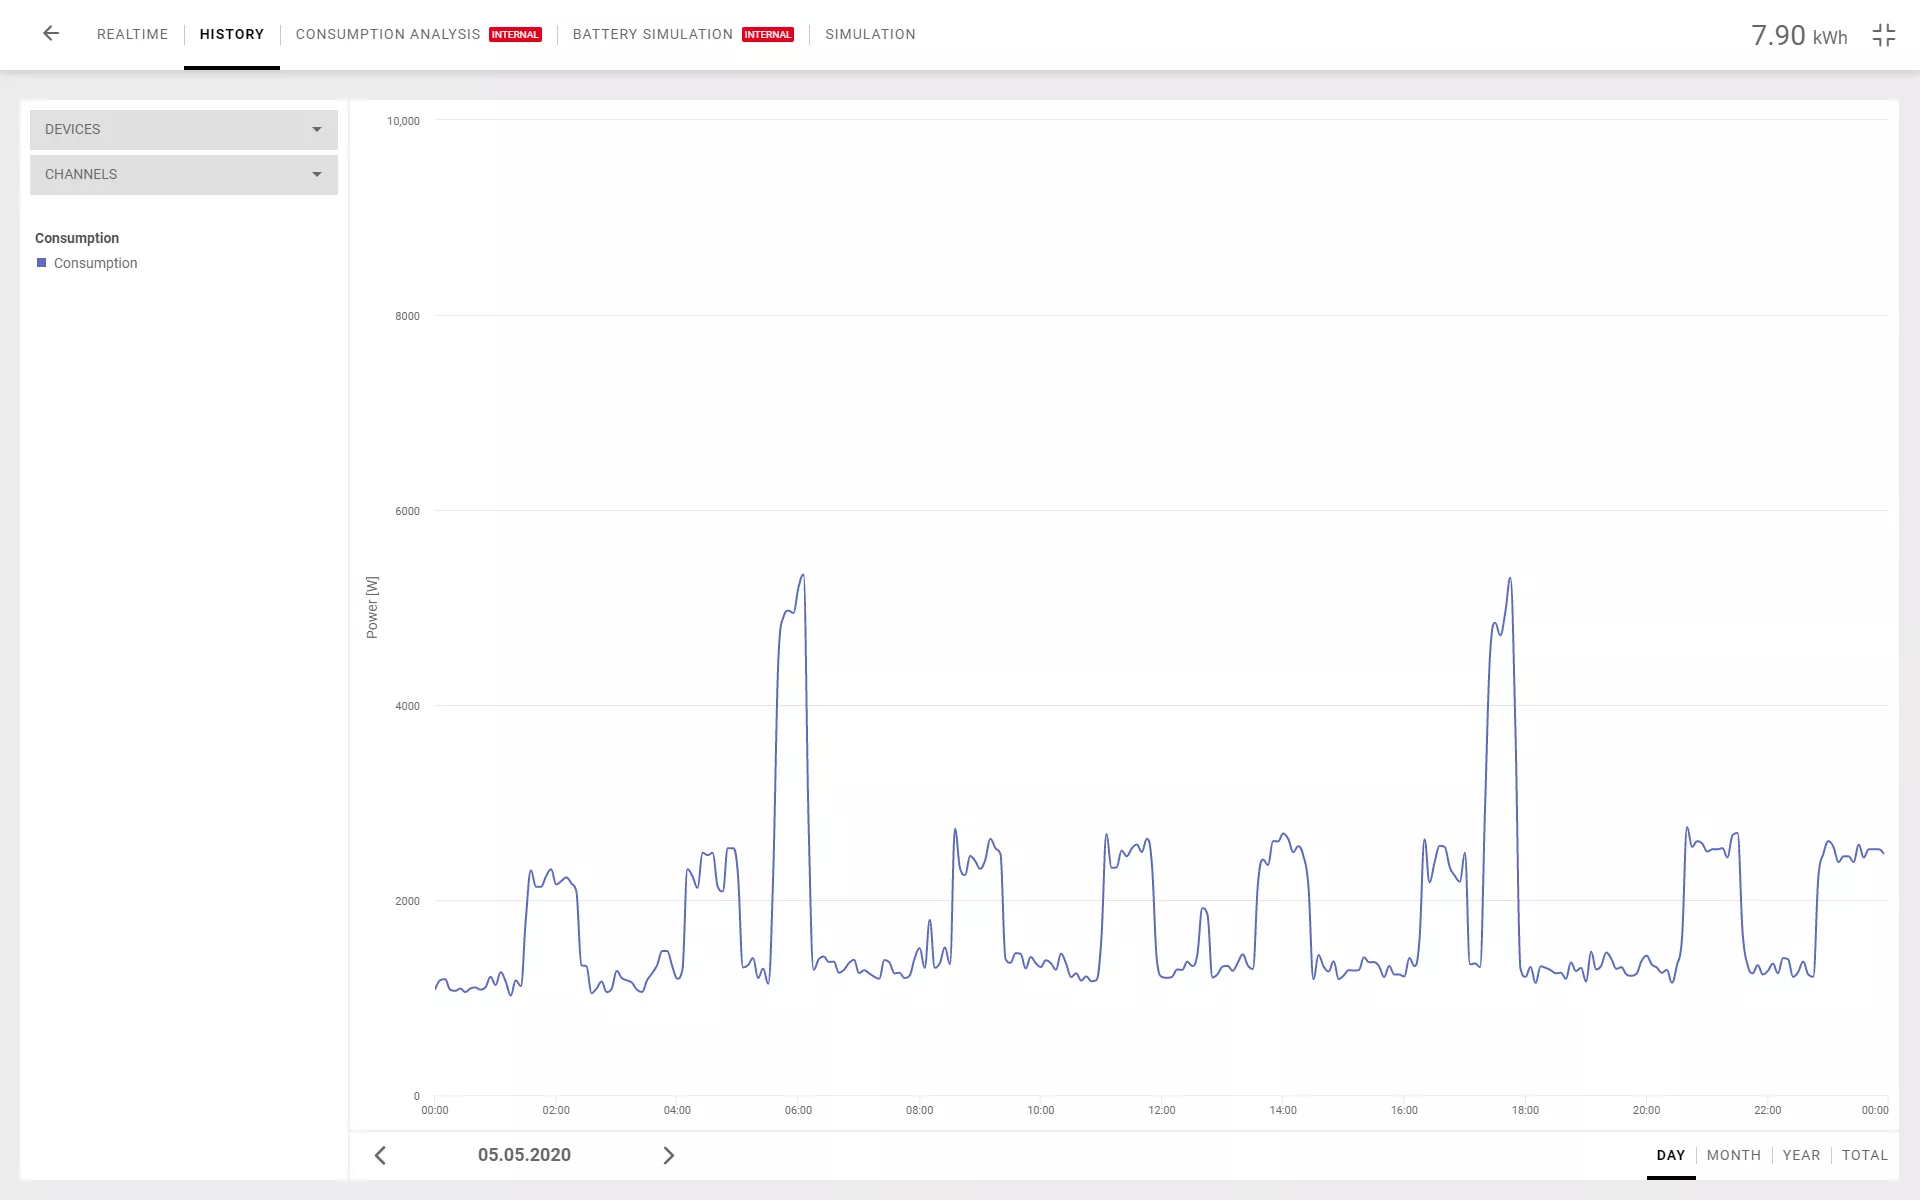Exit fullscreen with the collapse icon

point(1883,36)
